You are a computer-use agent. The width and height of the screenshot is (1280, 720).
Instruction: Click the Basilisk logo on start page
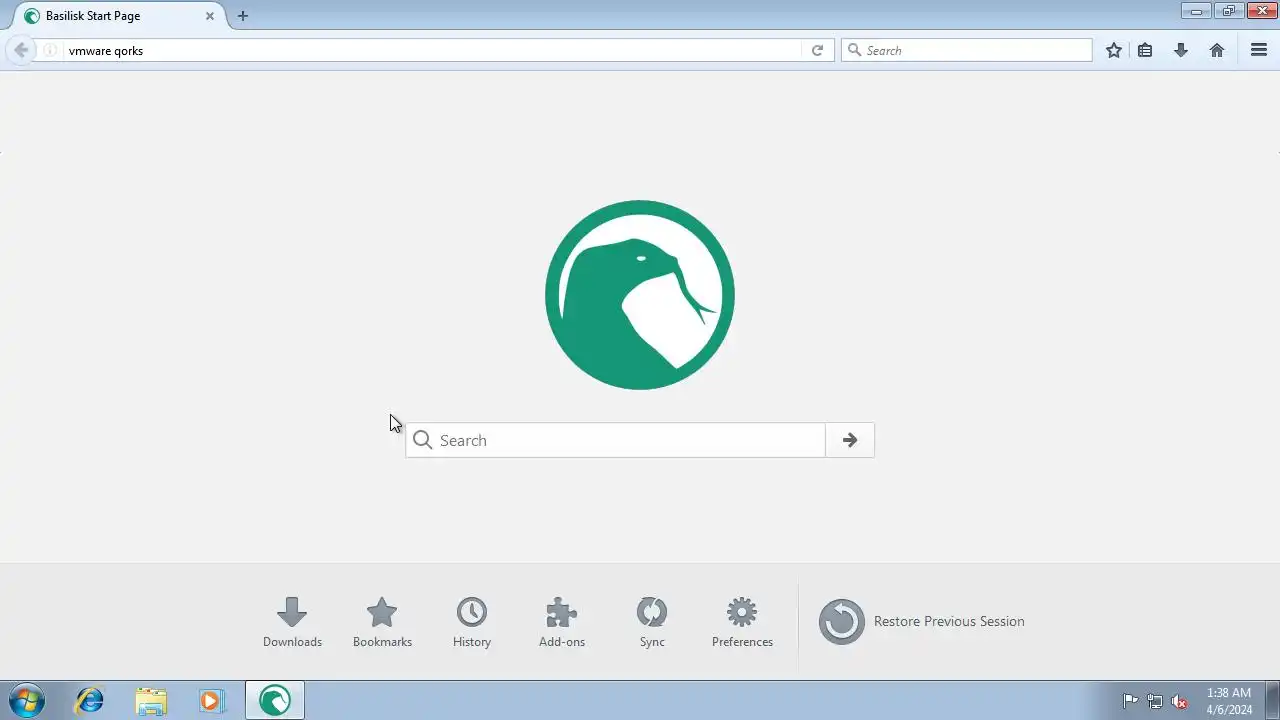coord(640,295)
